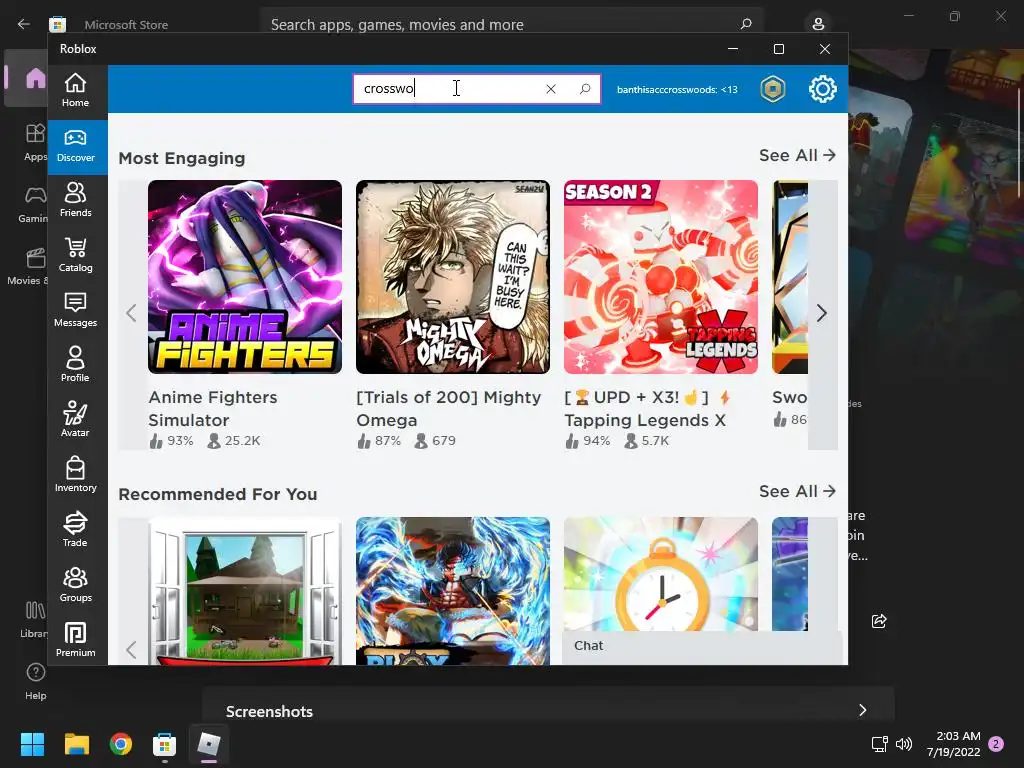The height and width of the screenshot is (768, 1024).
Task: Click [Trials of 200] Mighty Omega title
Action: point(449,409)
